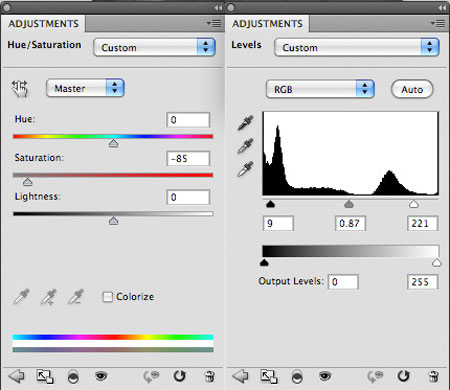The width and height of the screenshot is (450, 390).
Task: Click the Lightness value field
Action: click(188, 197)
